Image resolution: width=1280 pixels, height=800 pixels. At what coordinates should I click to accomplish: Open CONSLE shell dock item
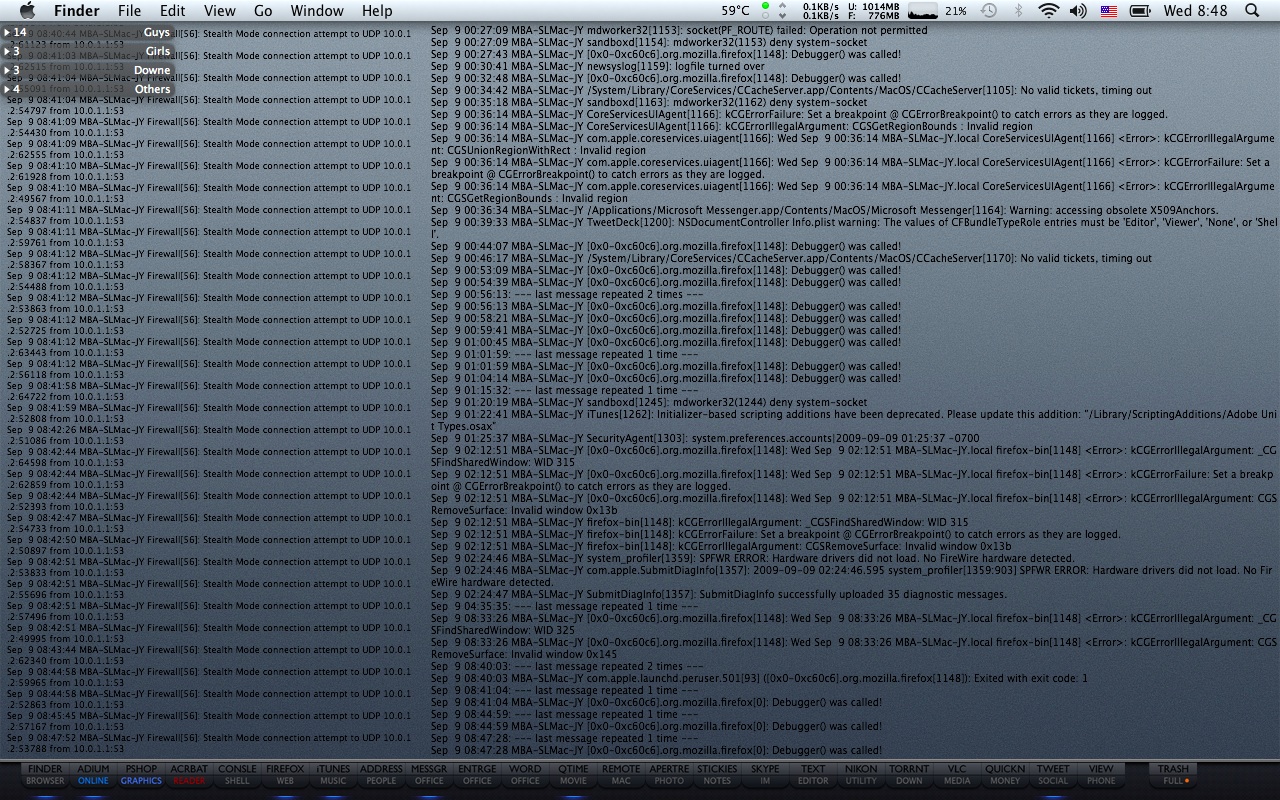237,775
